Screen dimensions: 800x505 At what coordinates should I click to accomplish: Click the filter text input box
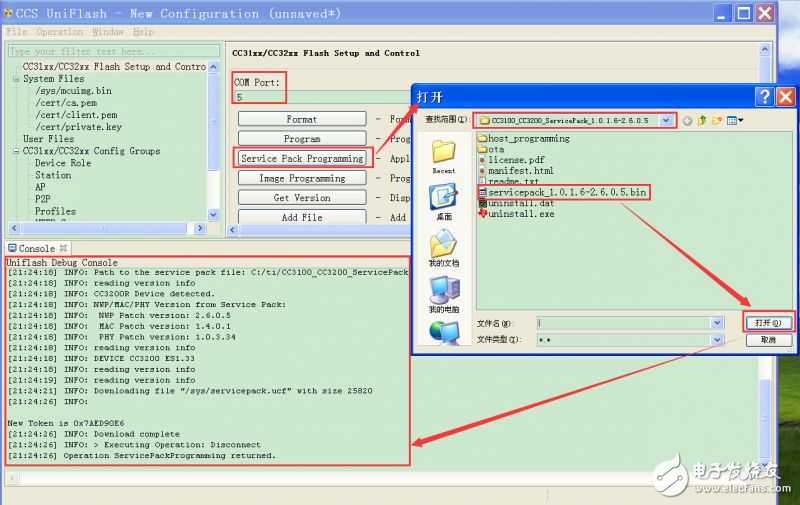click(114, 51)
